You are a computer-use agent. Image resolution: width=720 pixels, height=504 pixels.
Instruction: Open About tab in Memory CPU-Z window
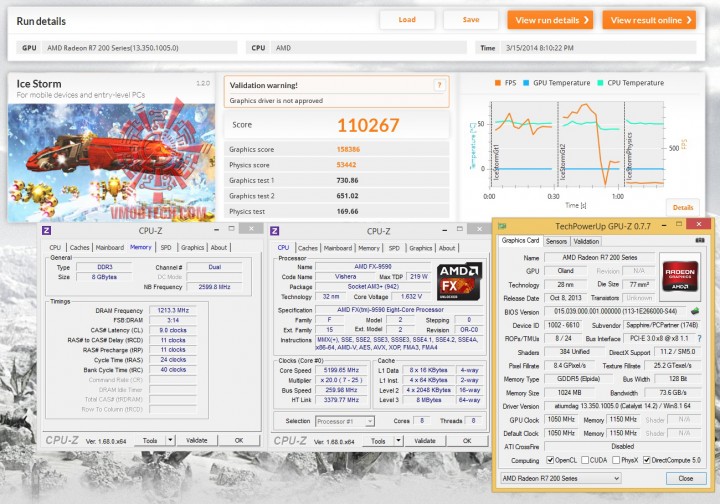point(219,247)
